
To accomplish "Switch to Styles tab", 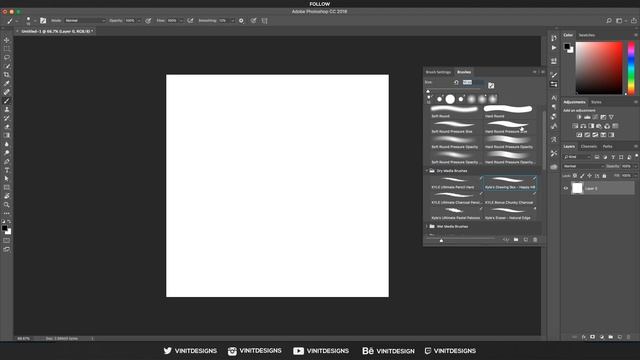I will point(596,102).
